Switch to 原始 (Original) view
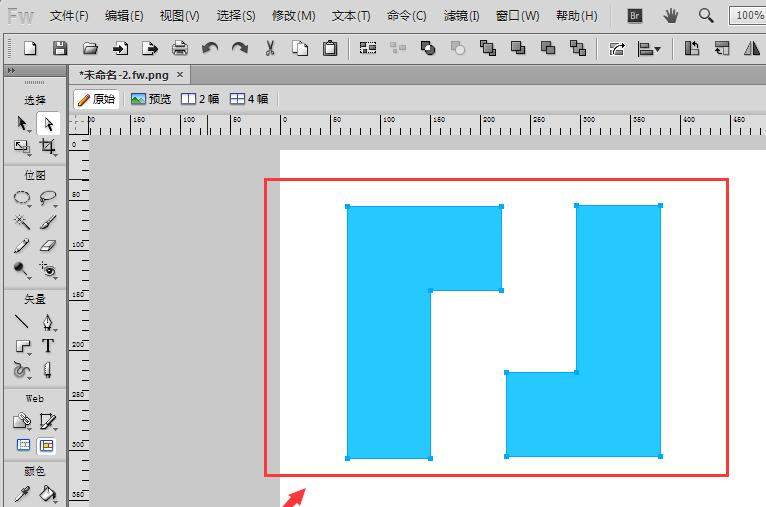This screenshot has height=507, width=766. click(96, 99)
